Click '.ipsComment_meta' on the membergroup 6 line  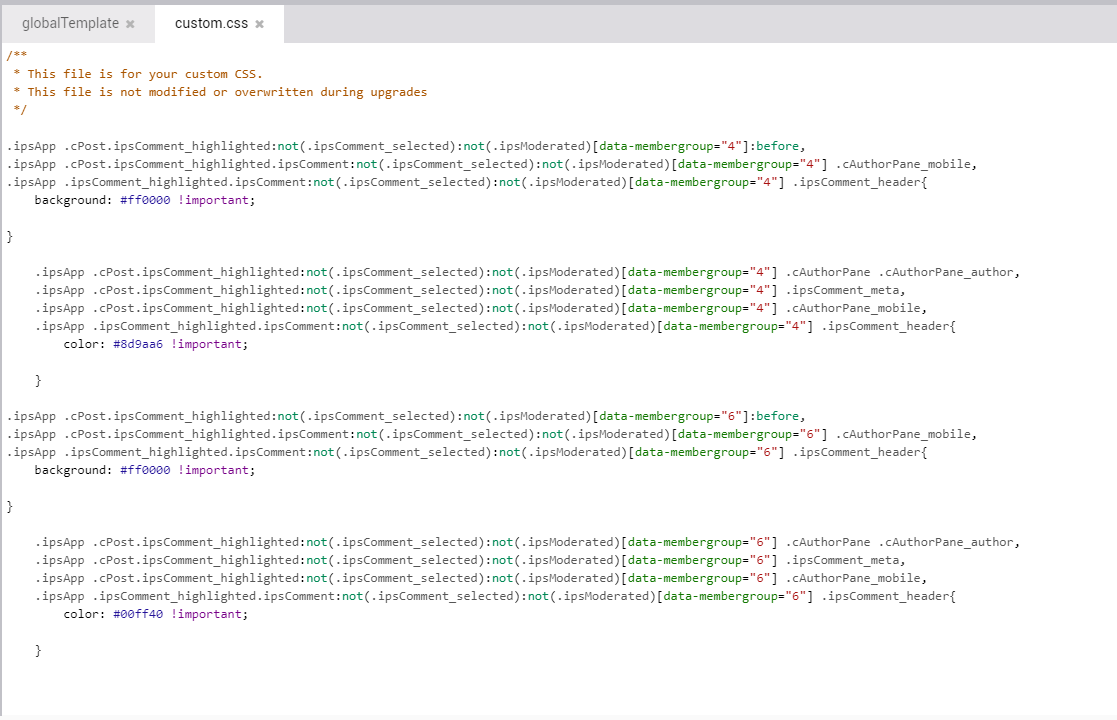tap(845, 560)
